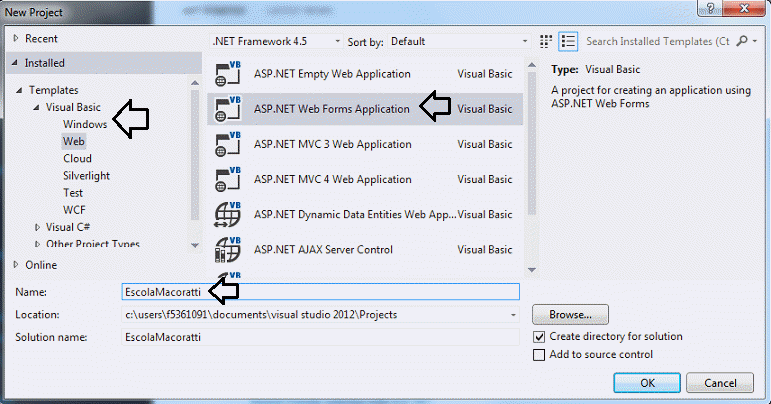
Task: Toggle Create directory for solution checkbox
Action: coord(540,337)
